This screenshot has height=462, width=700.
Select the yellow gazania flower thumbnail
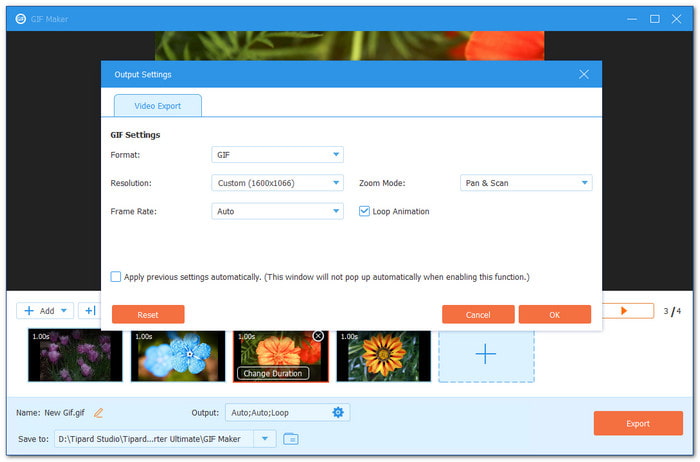point(383,356)
